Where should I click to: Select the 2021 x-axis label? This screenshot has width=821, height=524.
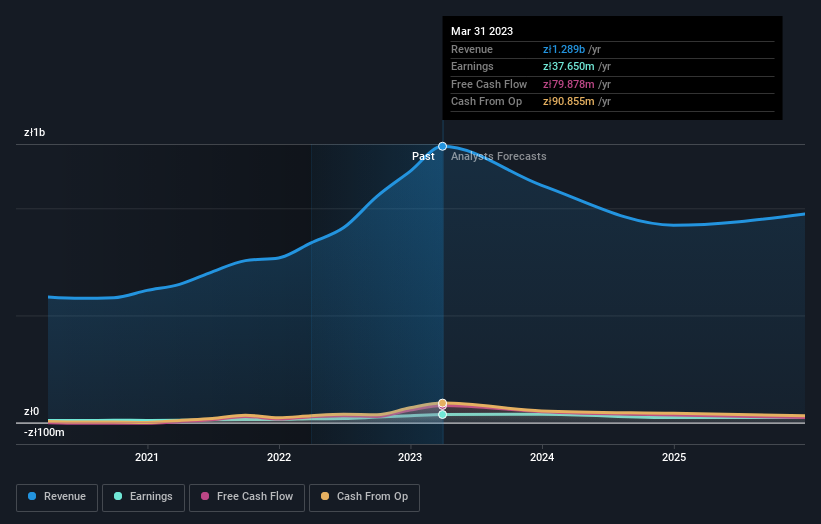tap(147, 457)
